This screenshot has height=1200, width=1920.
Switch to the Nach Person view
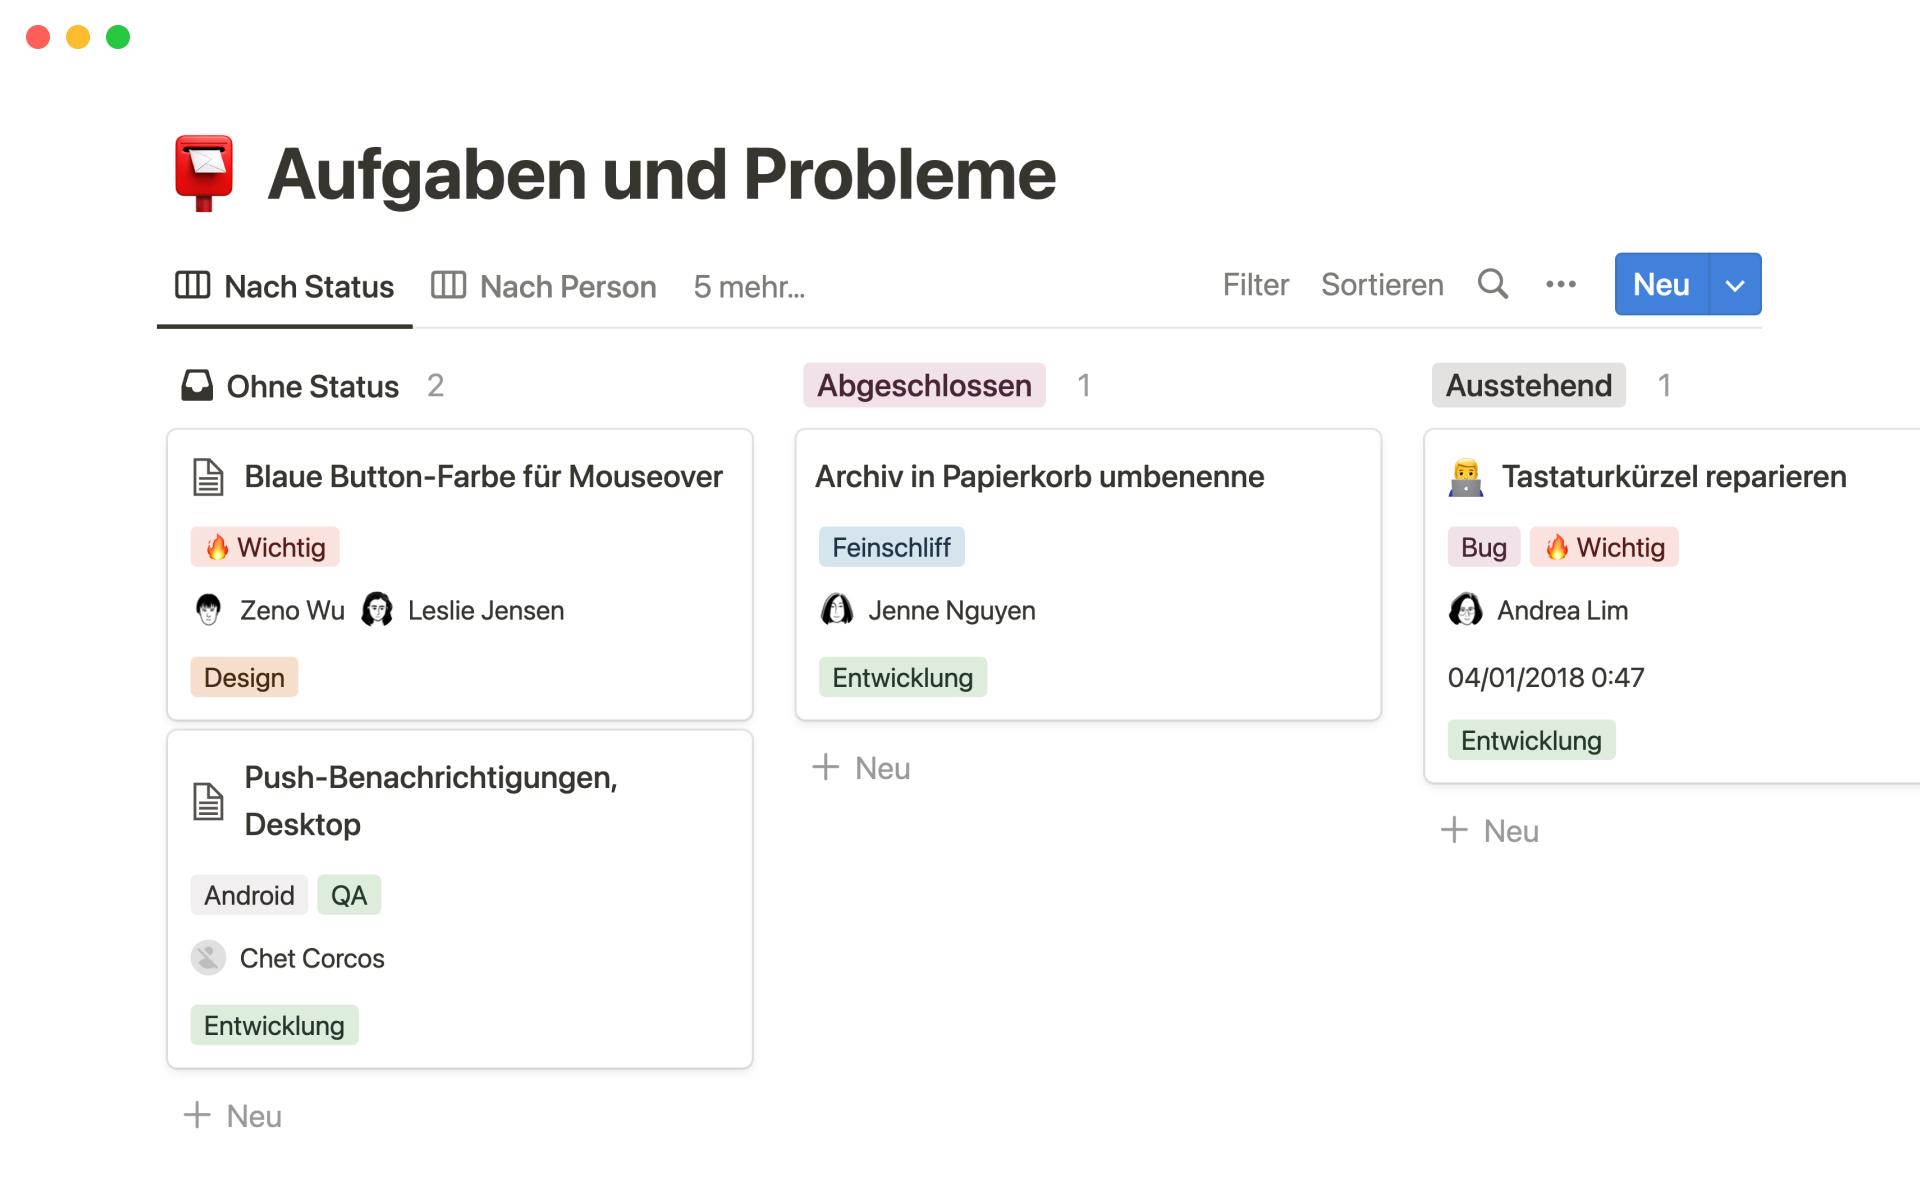pos(568,285)
